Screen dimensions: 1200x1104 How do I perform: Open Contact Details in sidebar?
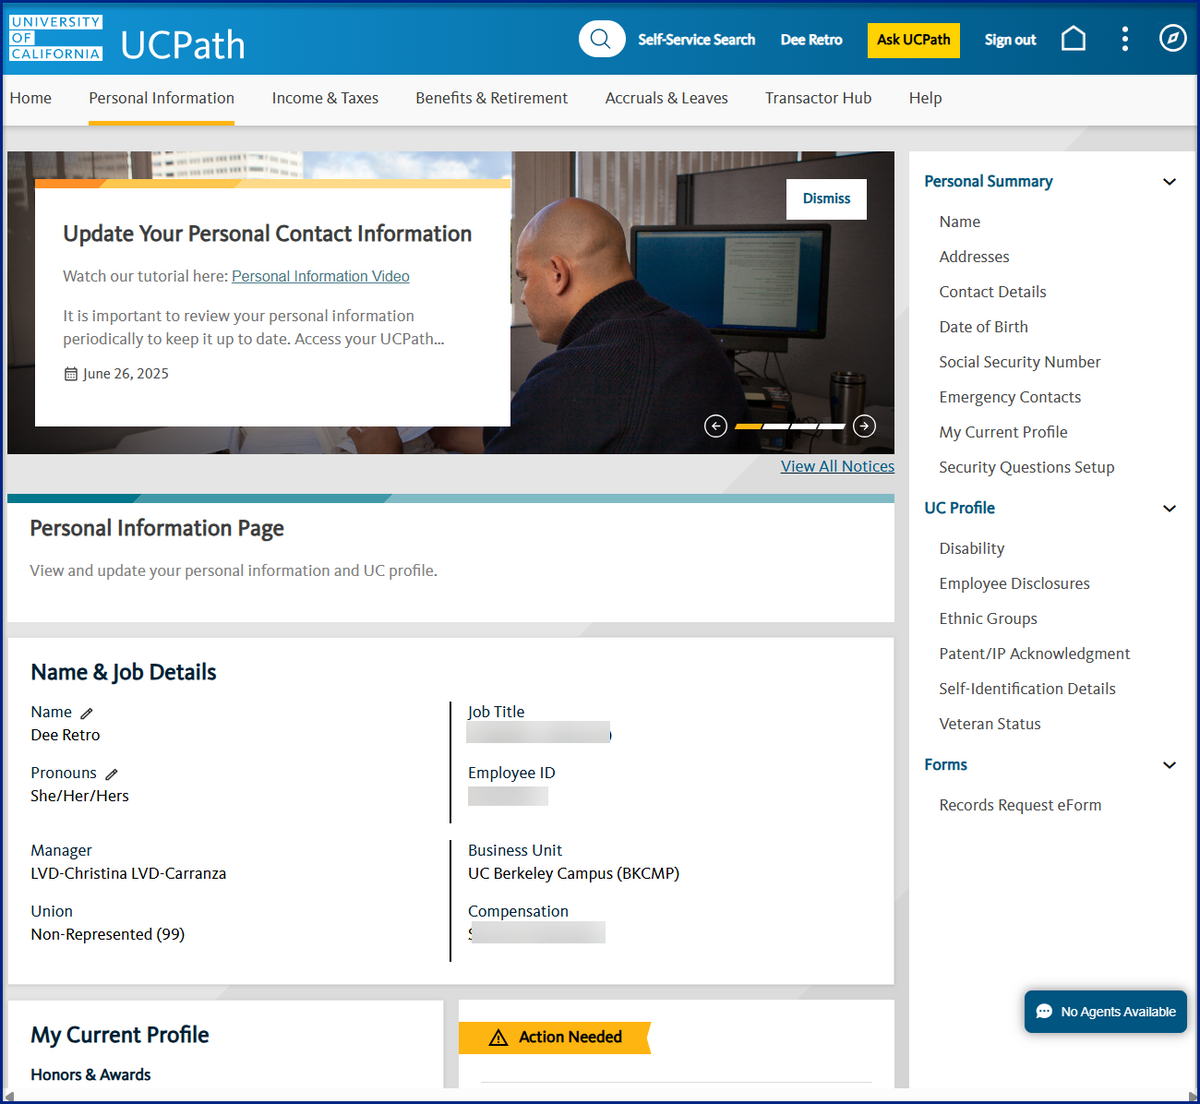coord(993,292)
